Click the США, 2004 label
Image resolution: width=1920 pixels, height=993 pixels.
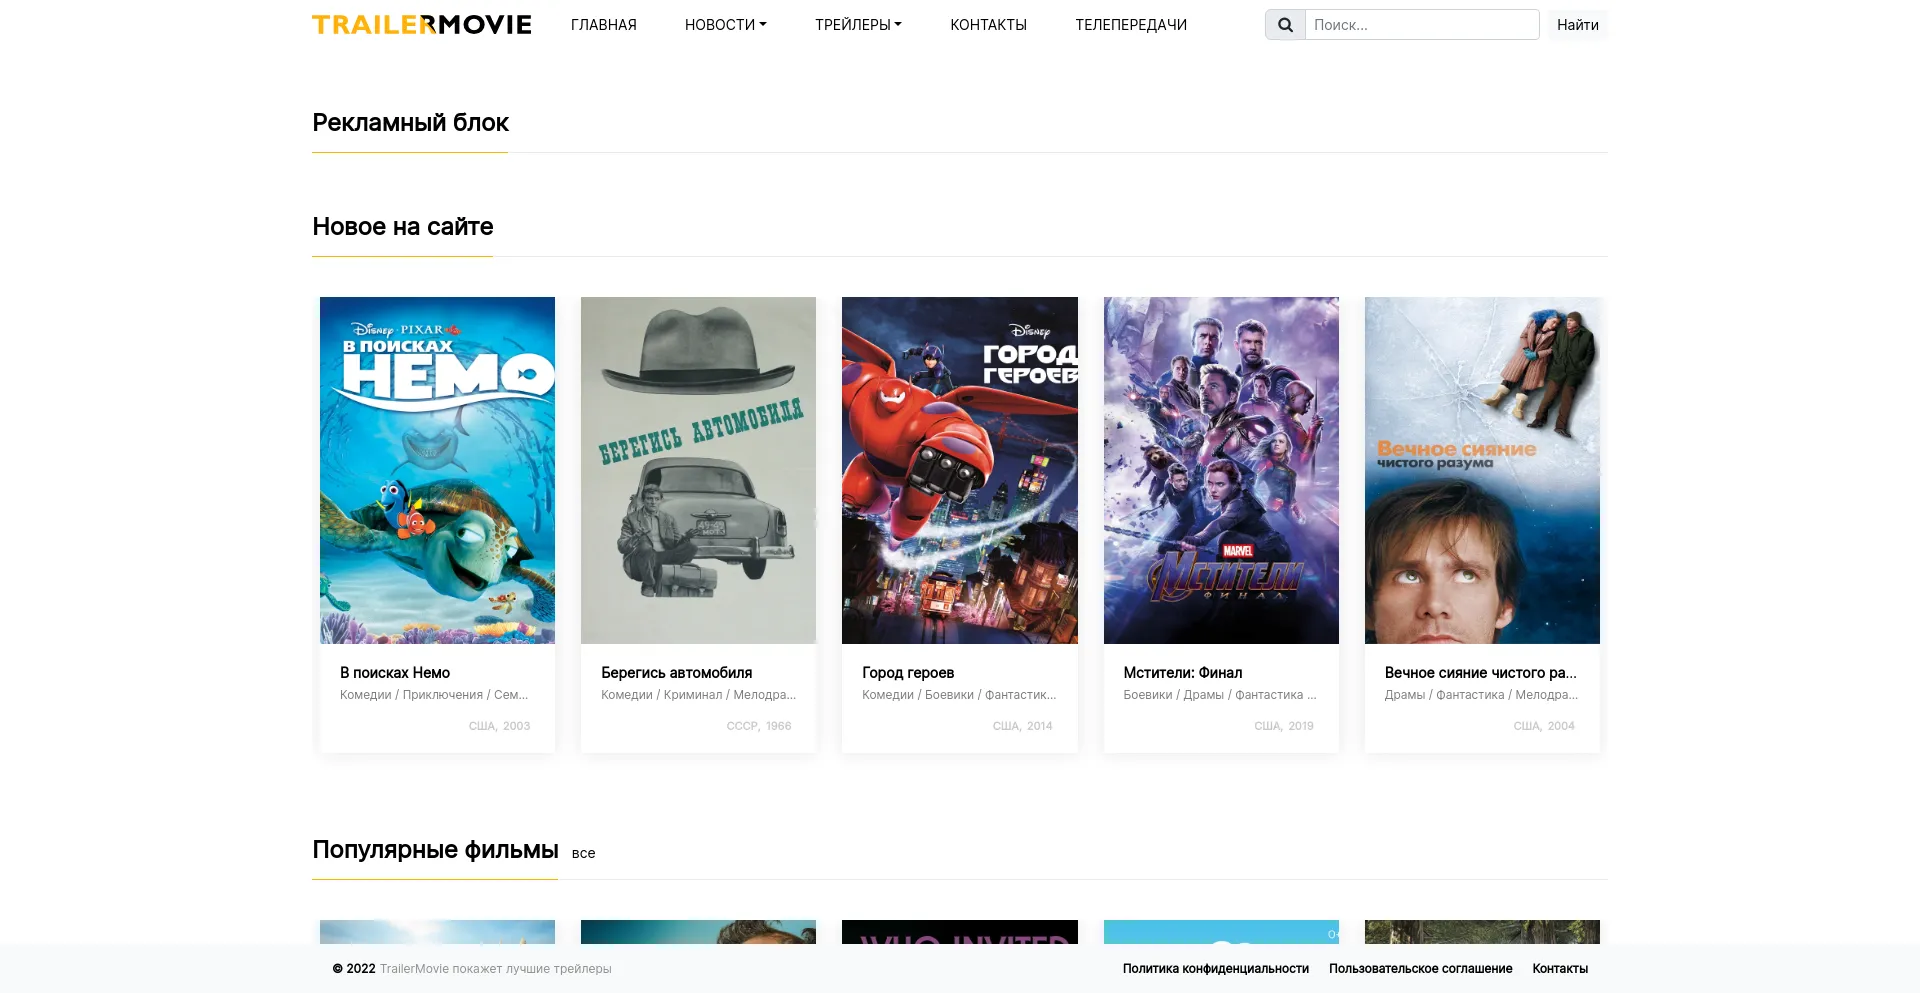(1544, 726)
